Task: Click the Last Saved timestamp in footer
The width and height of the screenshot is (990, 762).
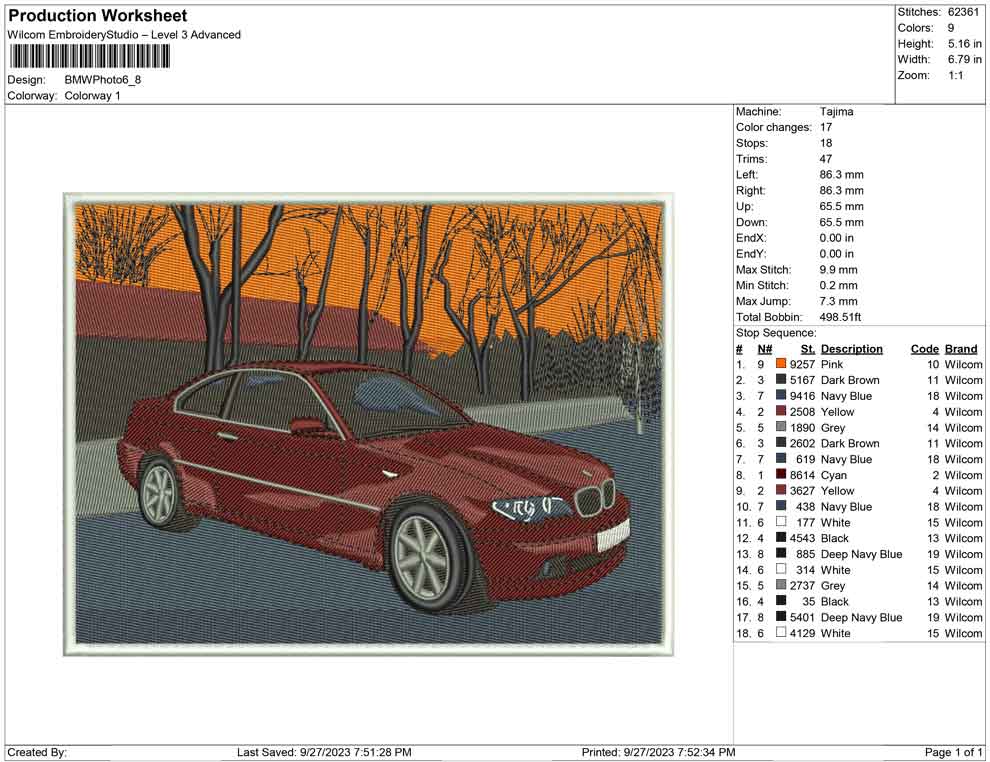Action: point(325,752)
